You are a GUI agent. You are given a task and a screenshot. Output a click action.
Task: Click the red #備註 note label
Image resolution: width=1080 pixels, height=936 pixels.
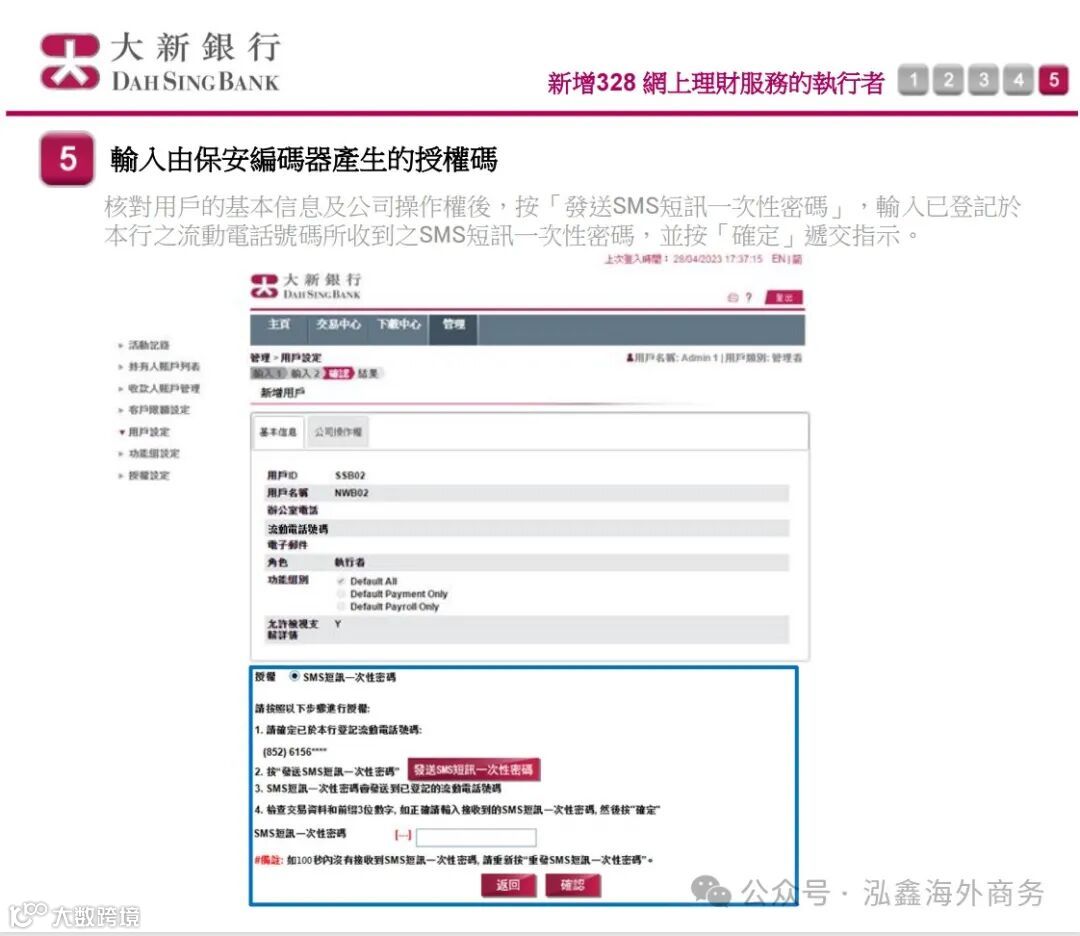click(x=268, y=860)
